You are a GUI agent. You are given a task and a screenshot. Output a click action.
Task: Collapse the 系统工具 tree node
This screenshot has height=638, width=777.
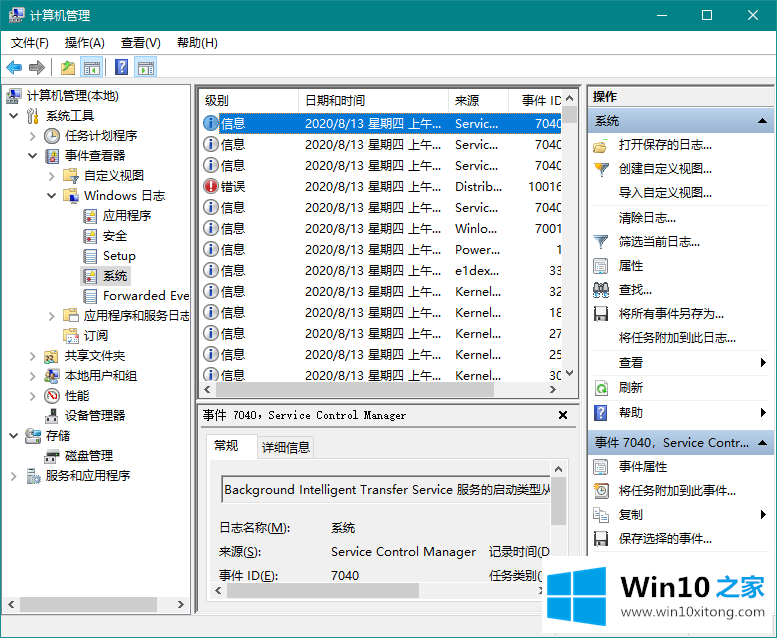click(x=13, y=116)
